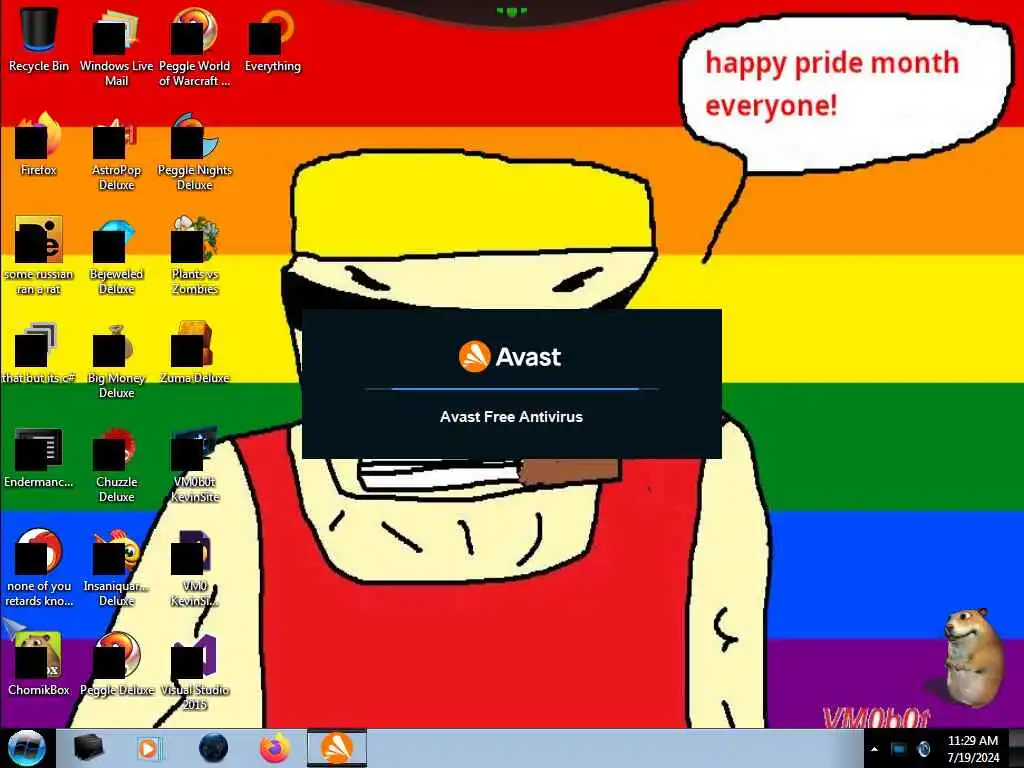1024x768 pixels.
Task: Select the 'that but its c#' desktop icon
Action: point(39,351)
